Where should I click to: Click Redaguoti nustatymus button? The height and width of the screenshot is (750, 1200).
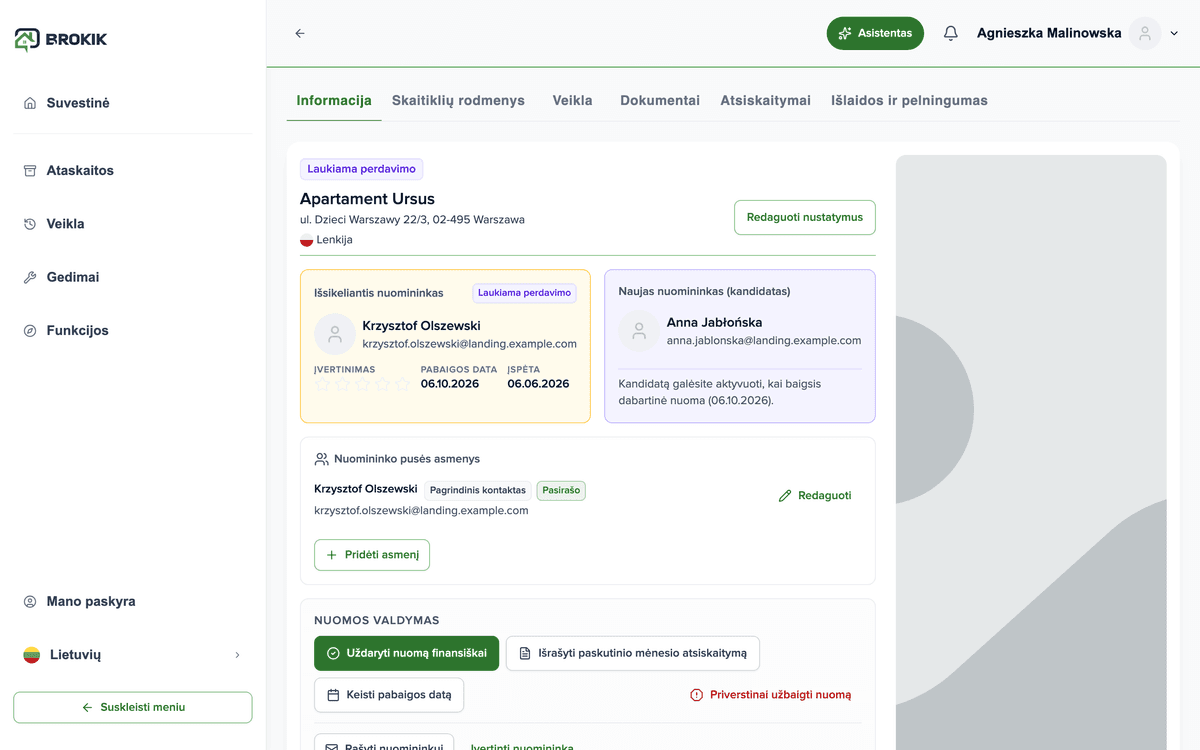[x=805, y=218]
